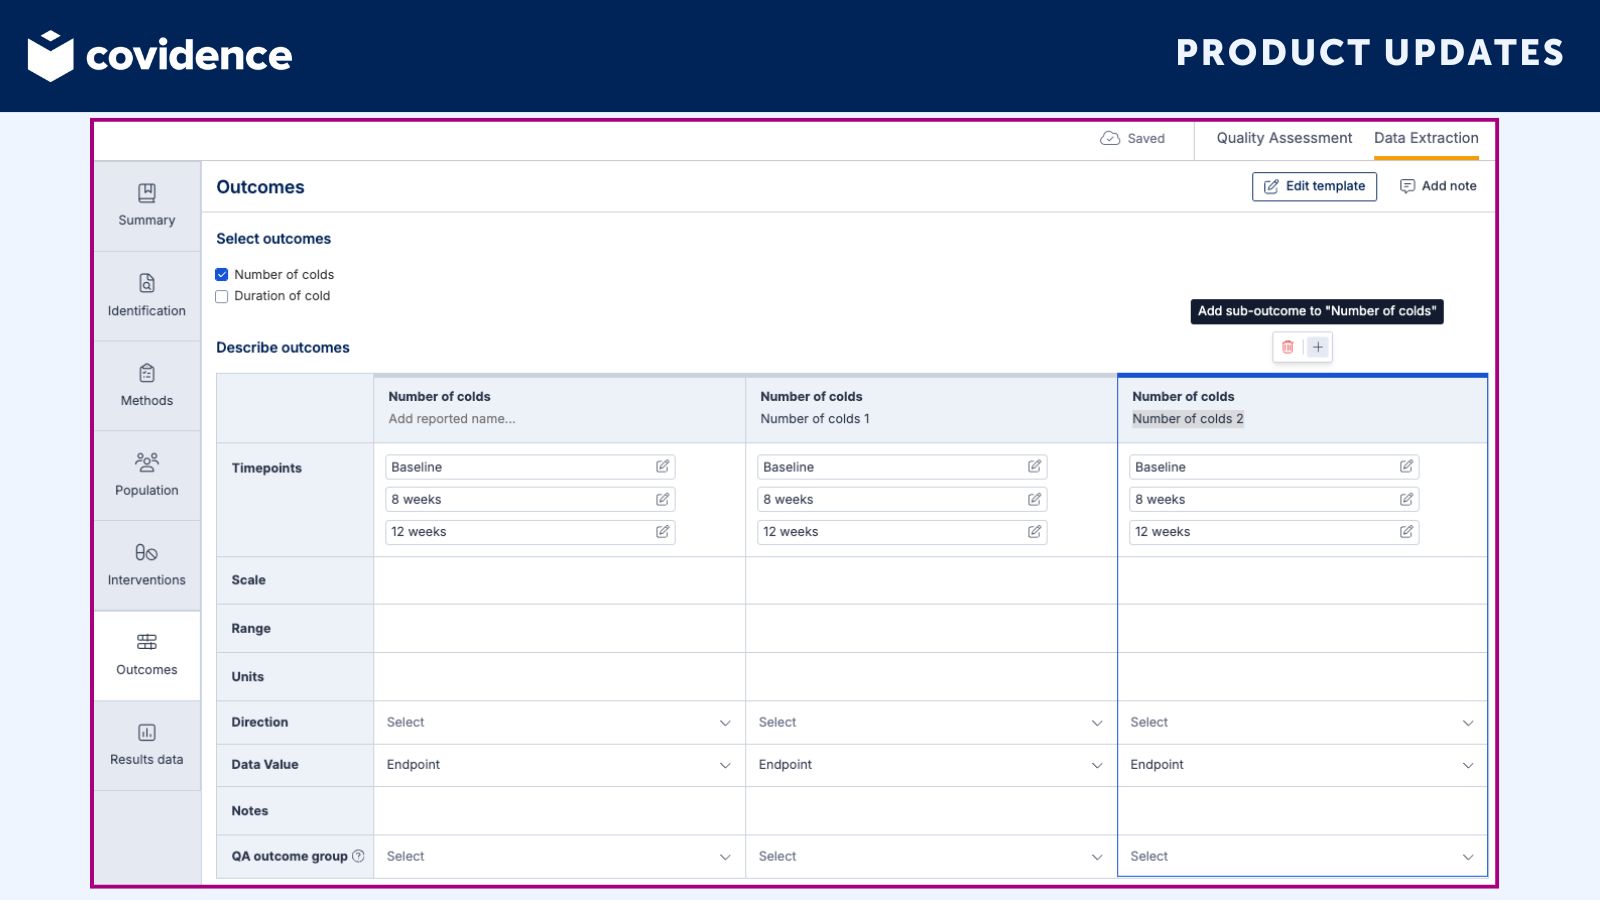Viewport: 1600px width, 900px height.
Task: Edit 12 weeks timepoint for Number of colds 2
Action: tap(1406, 532)
